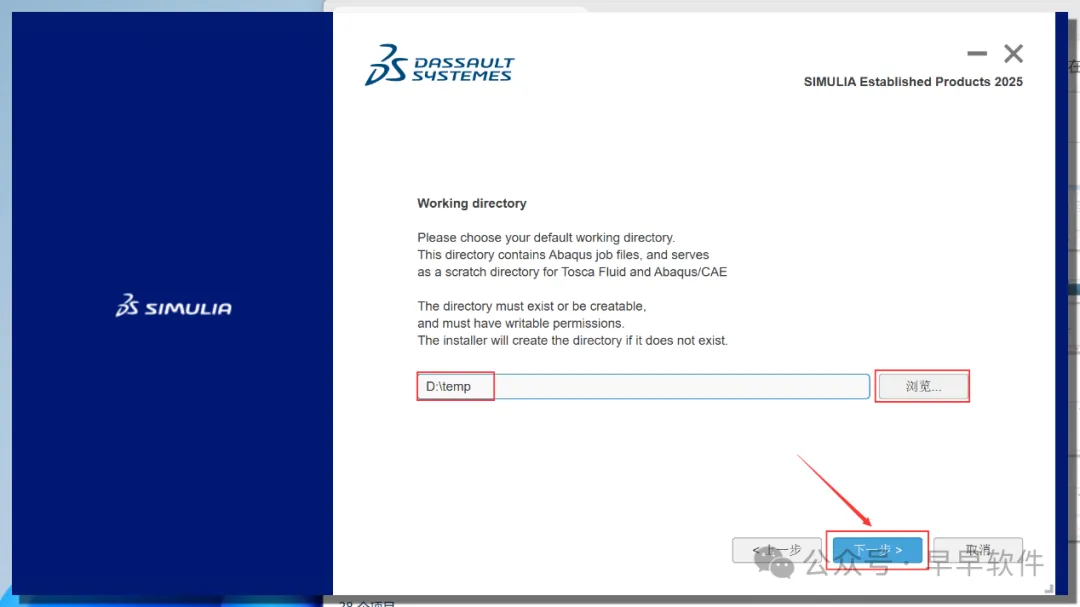Cancel installation with the 取消 button
The image size is (1080, 607).
[978, 550]
